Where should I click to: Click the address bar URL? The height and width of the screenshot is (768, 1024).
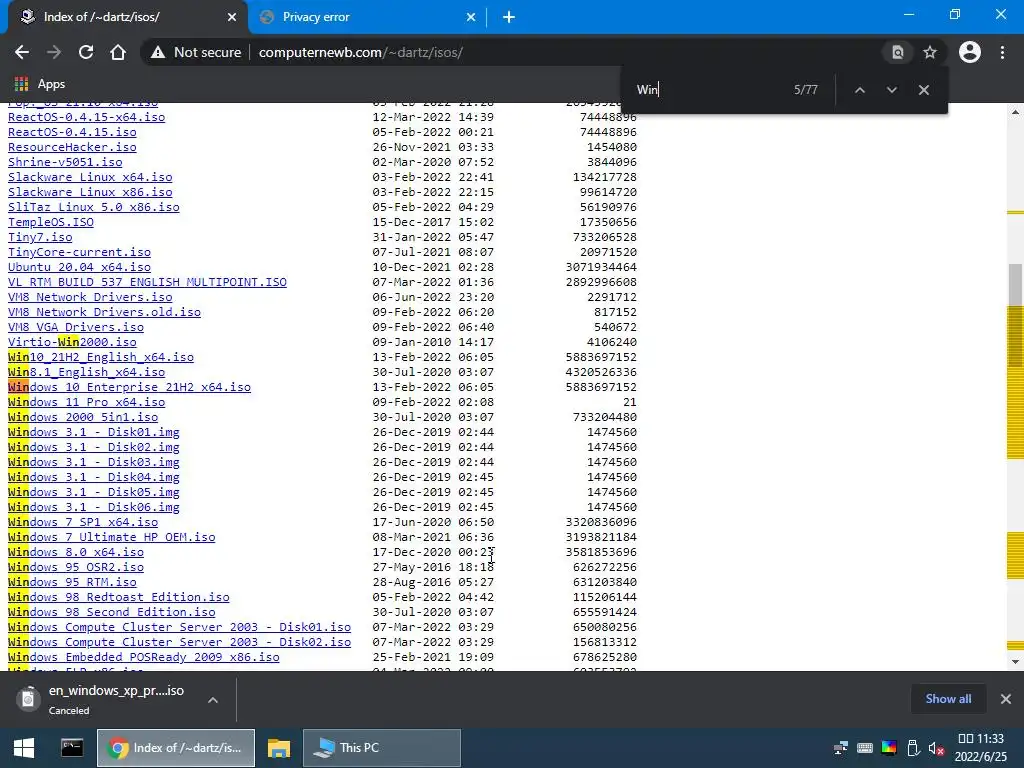360,52
